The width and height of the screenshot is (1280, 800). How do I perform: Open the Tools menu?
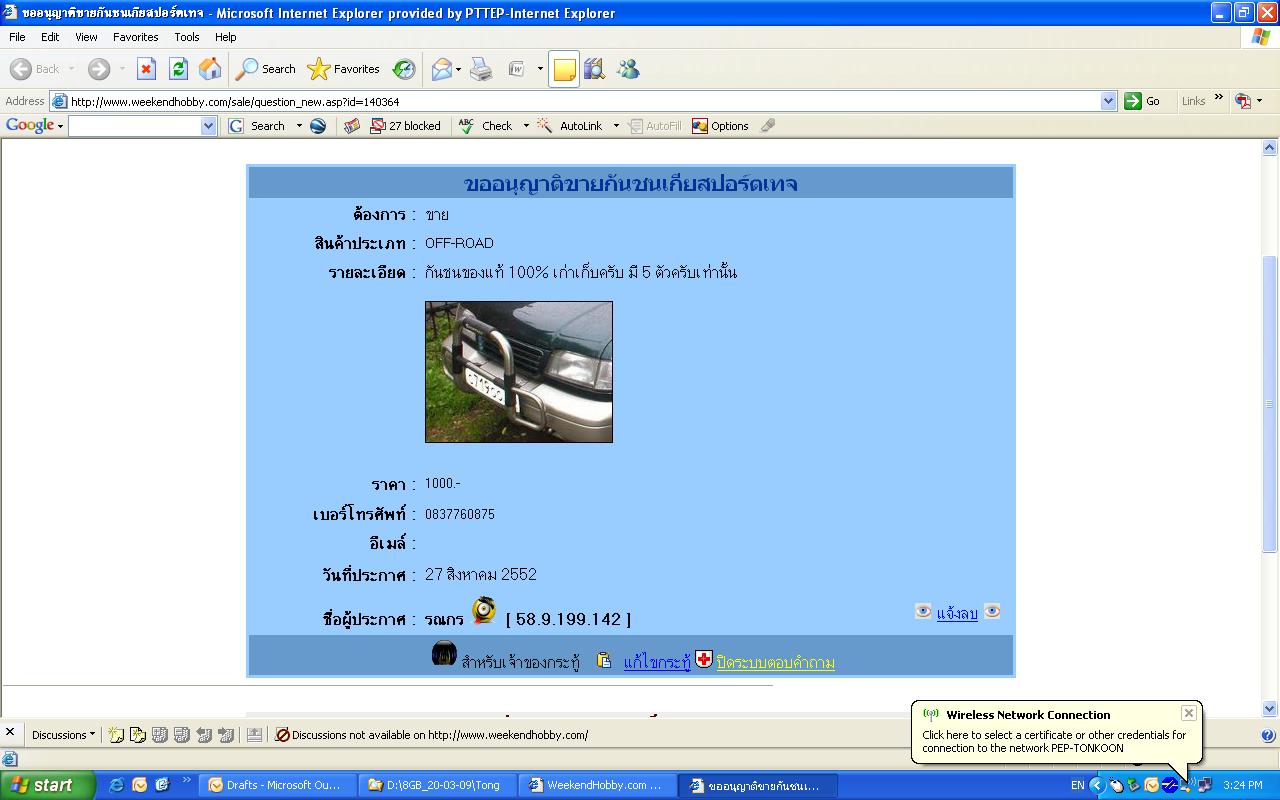point(187,37)
